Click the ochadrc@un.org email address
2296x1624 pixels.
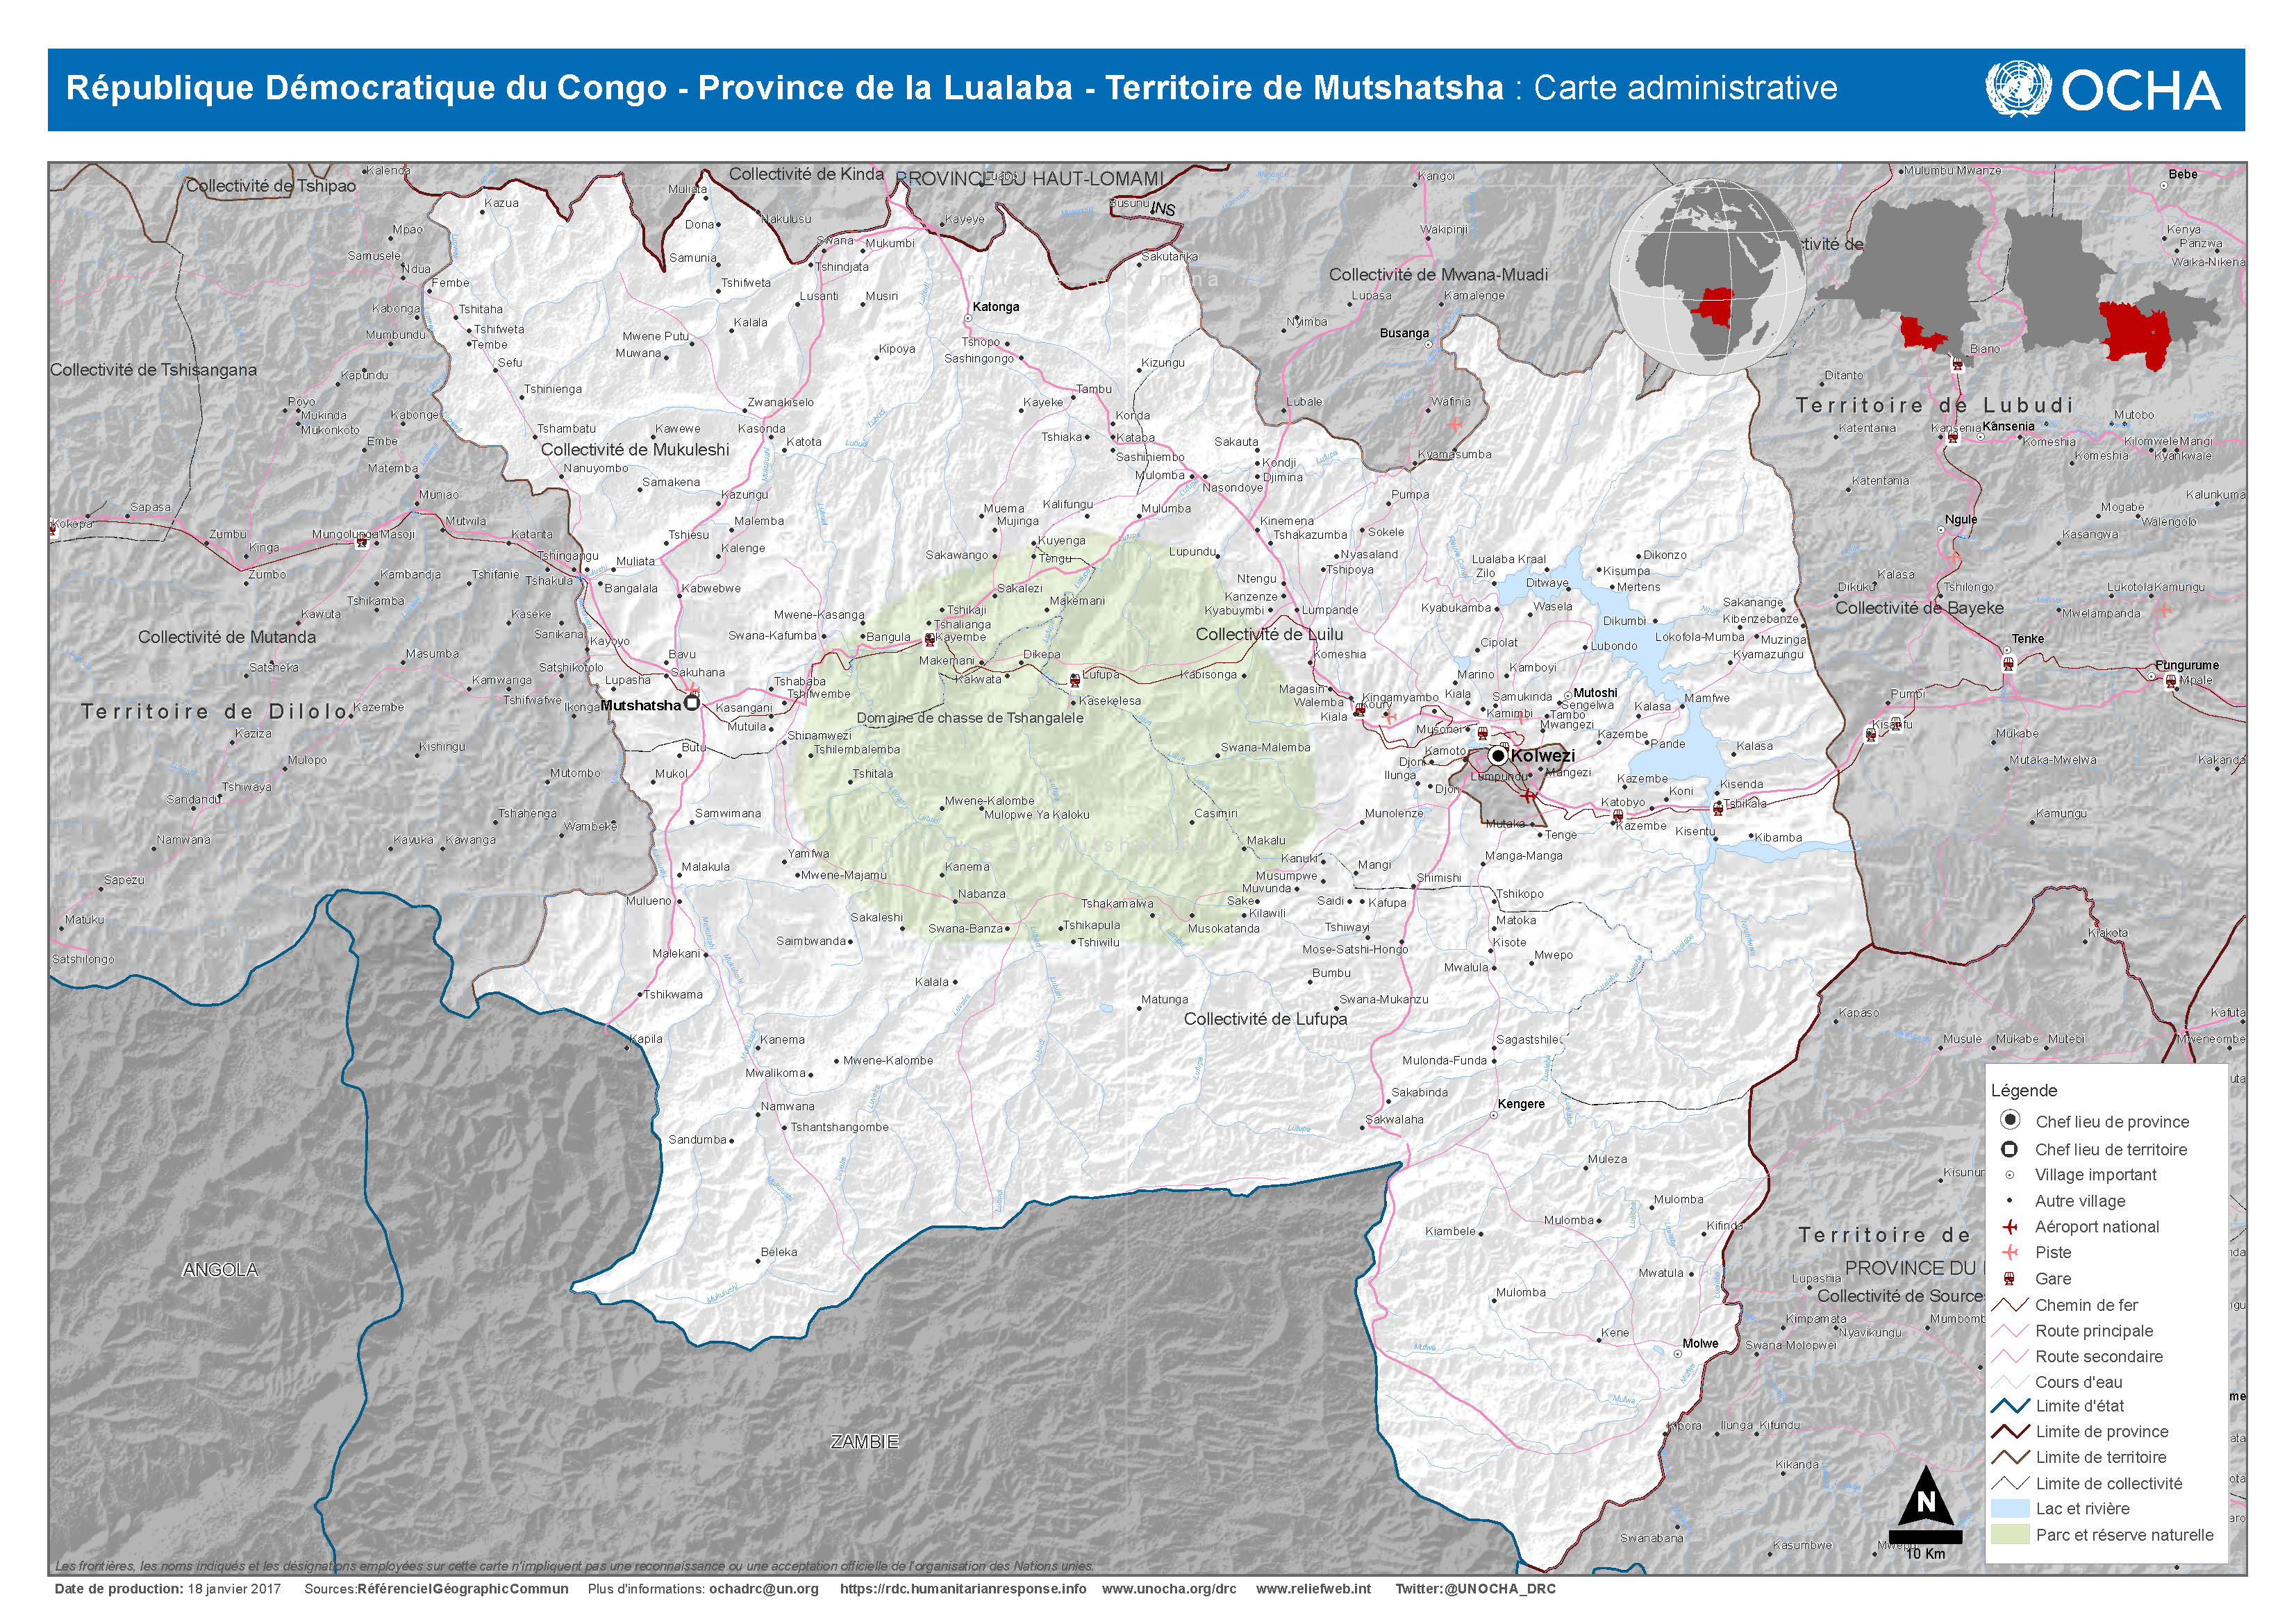tap(763, 1589)
